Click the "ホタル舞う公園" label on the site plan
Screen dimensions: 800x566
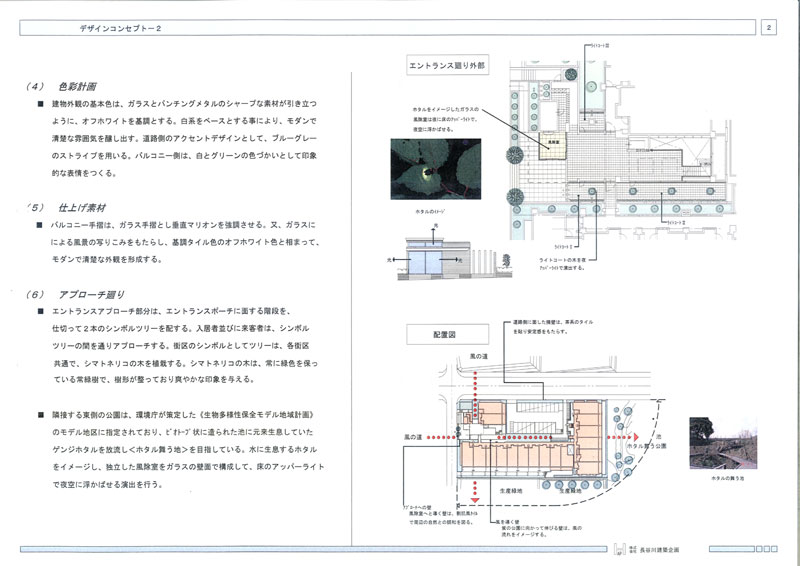pos(646,446)
